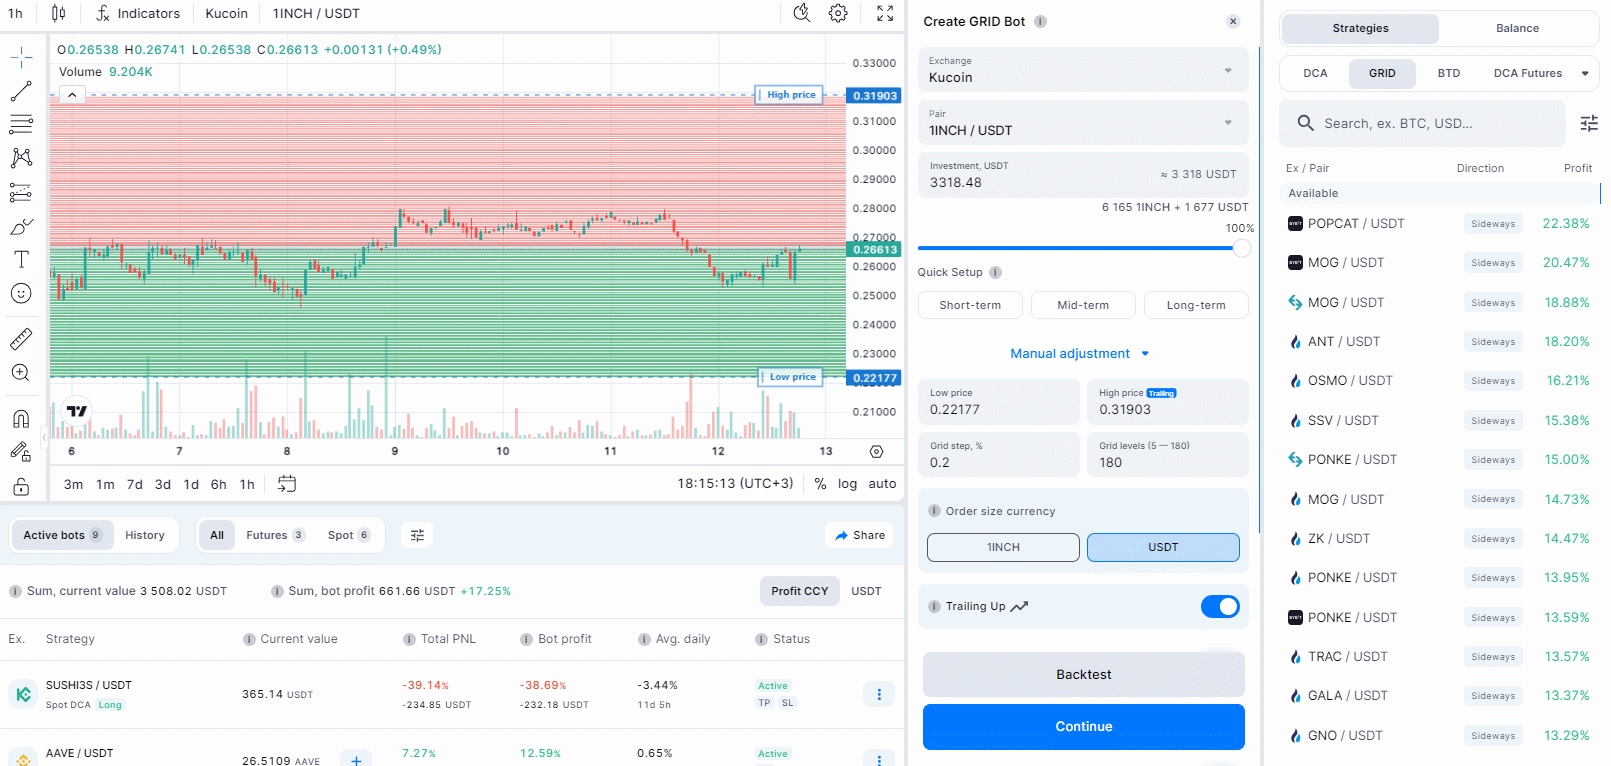
Task: Adjust the investment percentage slider handle
Action: (1241, 248)
